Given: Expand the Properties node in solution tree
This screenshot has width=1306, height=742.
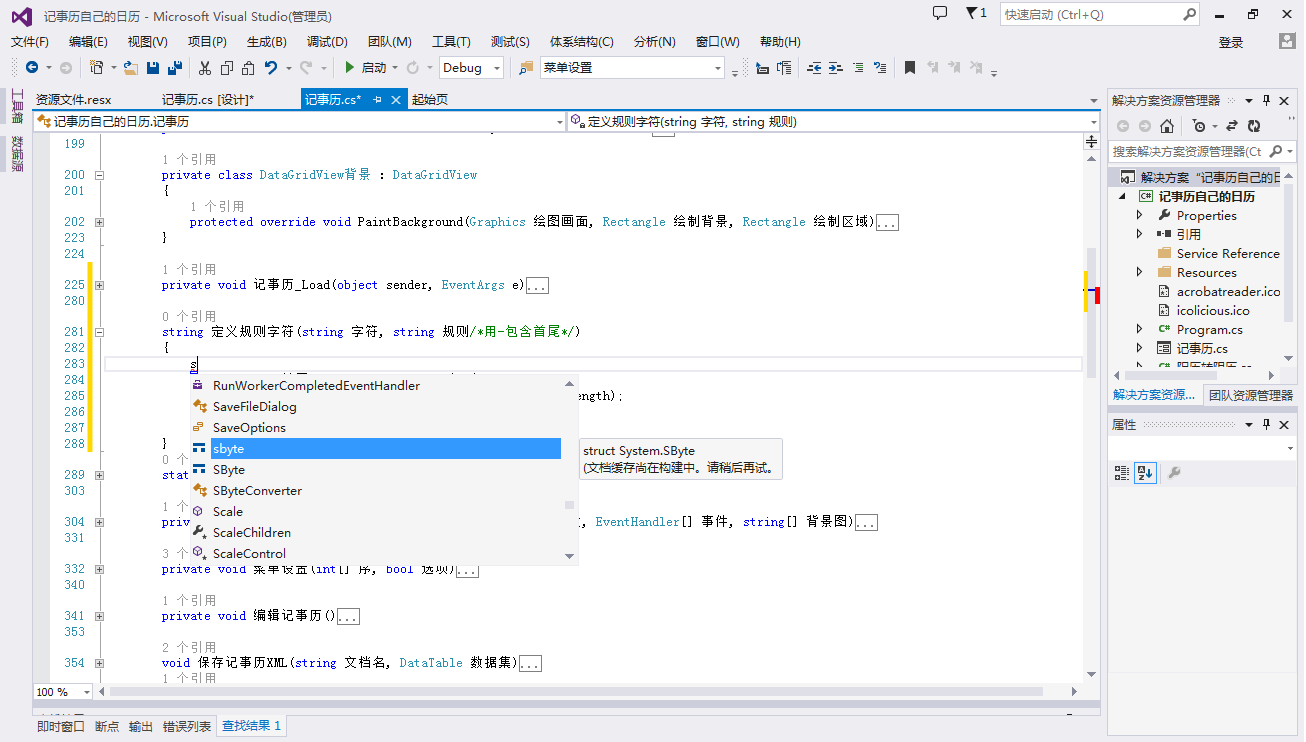Looking at the screenshot, I should coord(1139,216).
